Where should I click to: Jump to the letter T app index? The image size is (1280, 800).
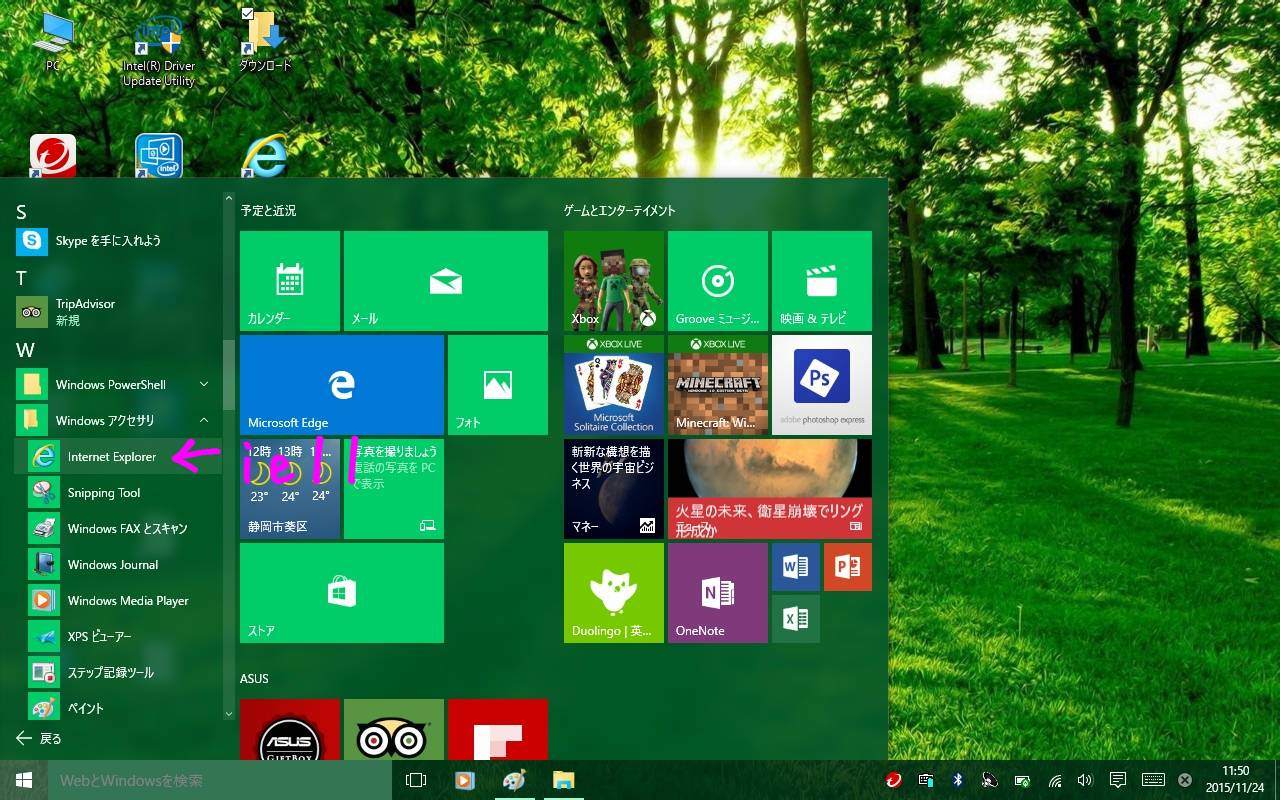[22, 279]
